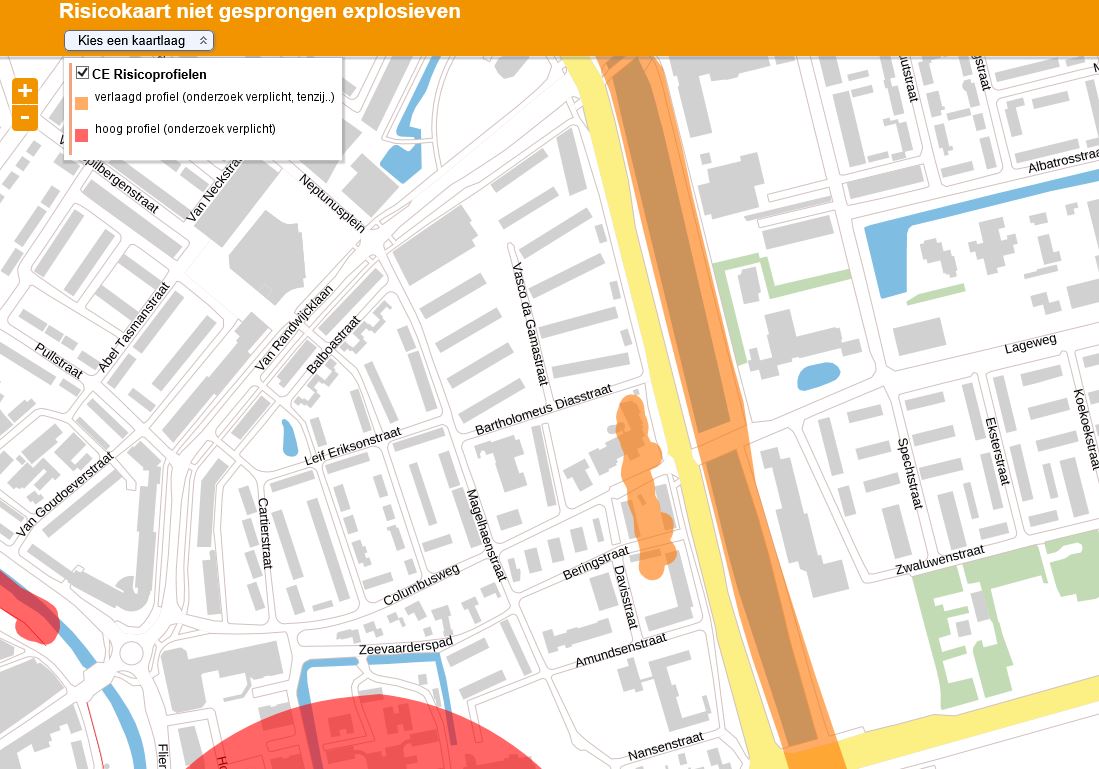1099x769 pixels.
Task: Open the 'Kies een kaartlaag' dropdown
Action: click(x=139, y=41)
